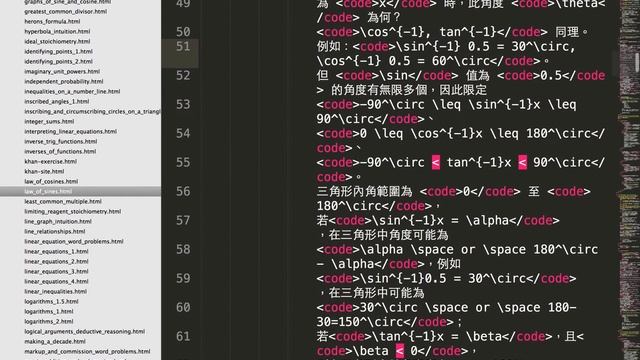The image size is (640, 360).
Task: Click the highlighted law_of_sines.html entry
Action: point(80,191)
